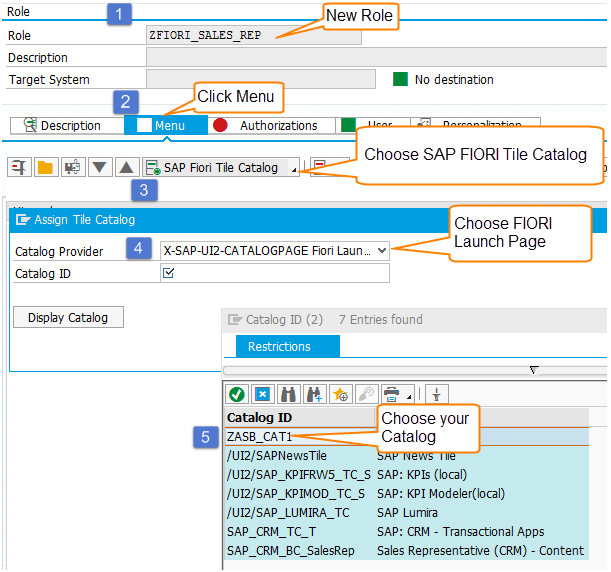Click the move up triangle icon
Image resolution: width=611 pixels, height=572 pixels.
point(127,168)
